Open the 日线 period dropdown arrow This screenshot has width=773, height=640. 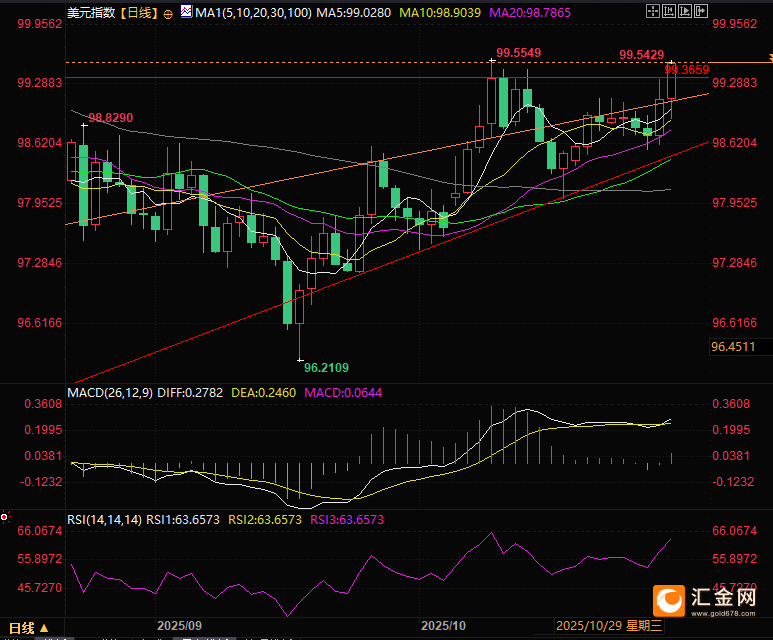point(44,628)
